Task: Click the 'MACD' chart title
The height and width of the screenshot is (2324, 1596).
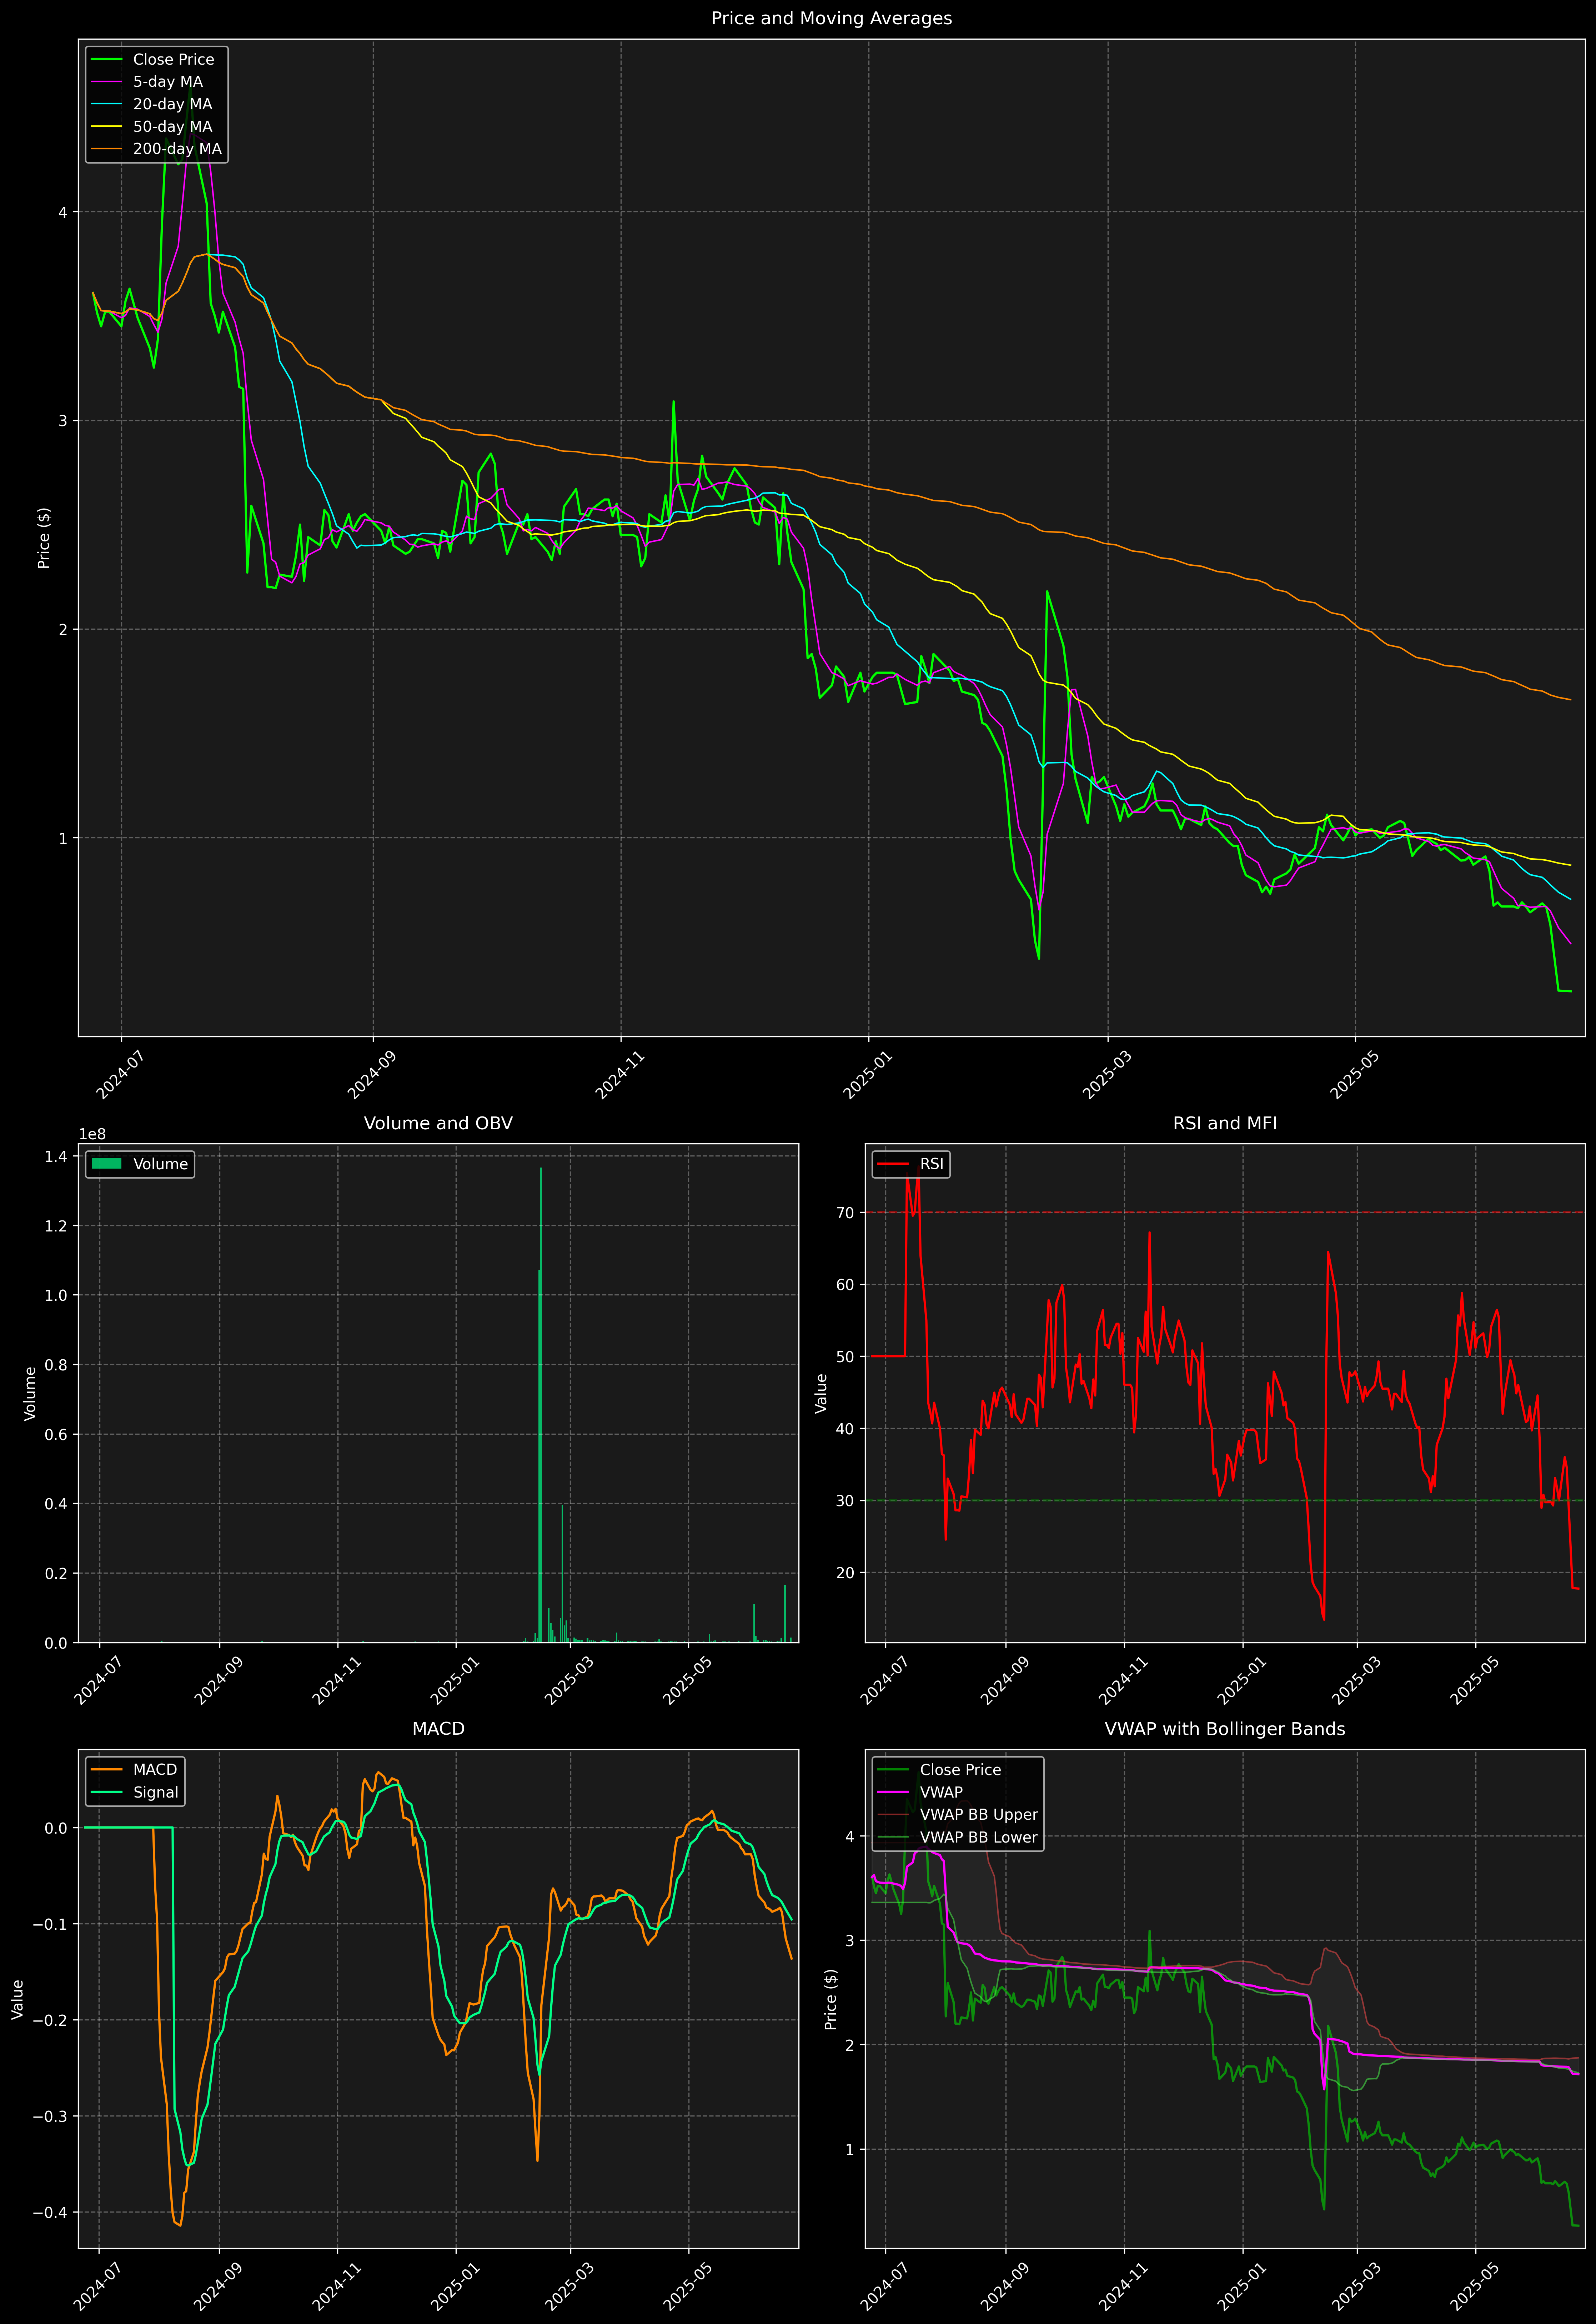Action: [438, 1729]
